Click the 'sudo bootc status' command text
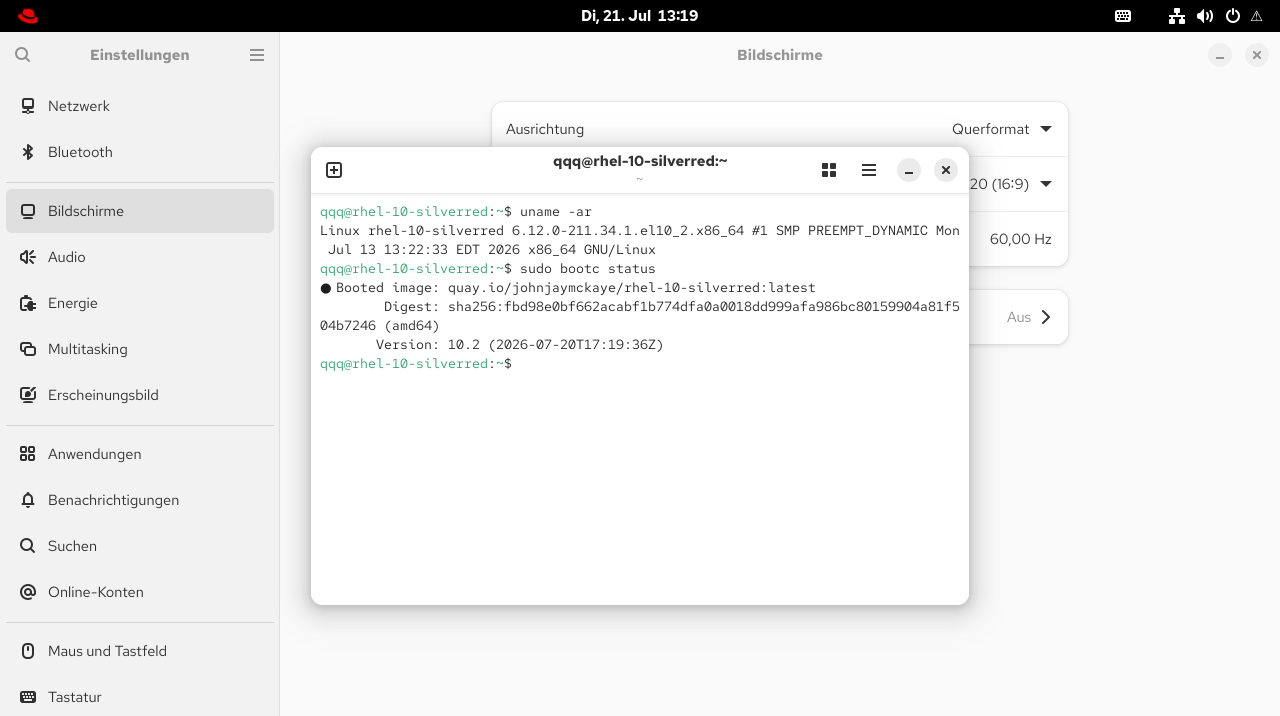Screen dimensions: 1280x716 pyautogui.click(x=588, y=269)
